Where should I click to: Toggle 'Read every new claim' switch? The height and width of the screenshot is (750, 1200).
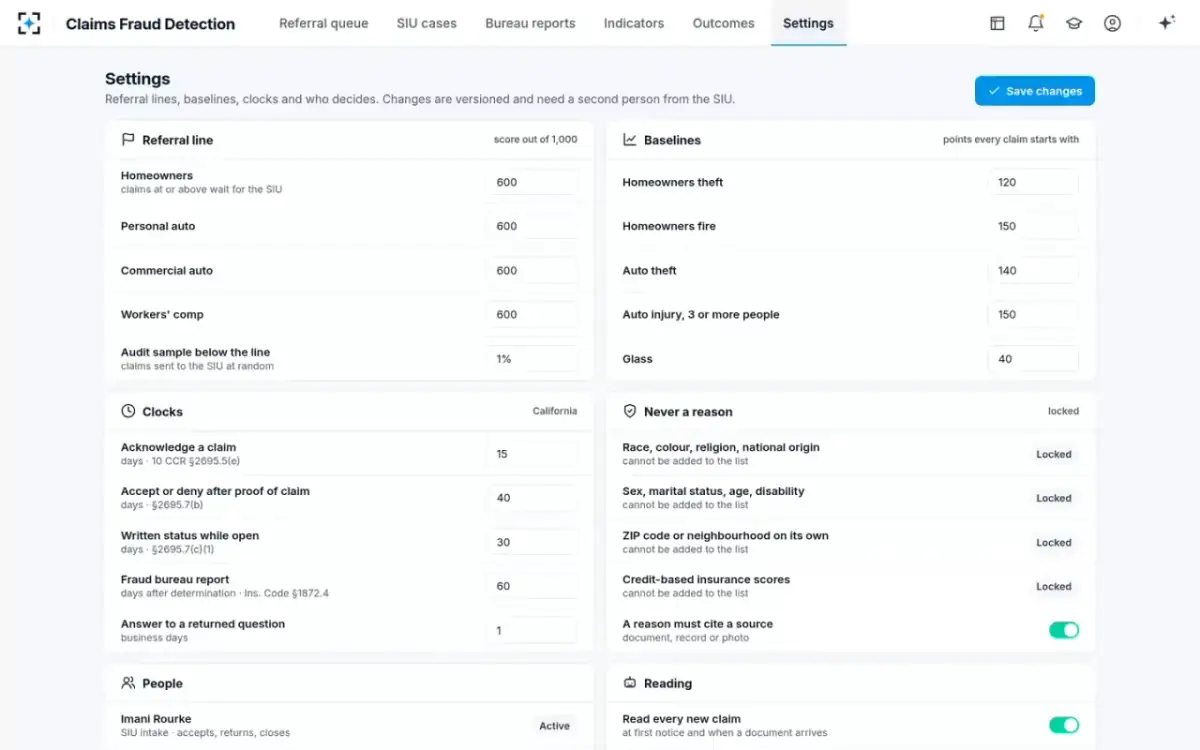point(1064,725)
